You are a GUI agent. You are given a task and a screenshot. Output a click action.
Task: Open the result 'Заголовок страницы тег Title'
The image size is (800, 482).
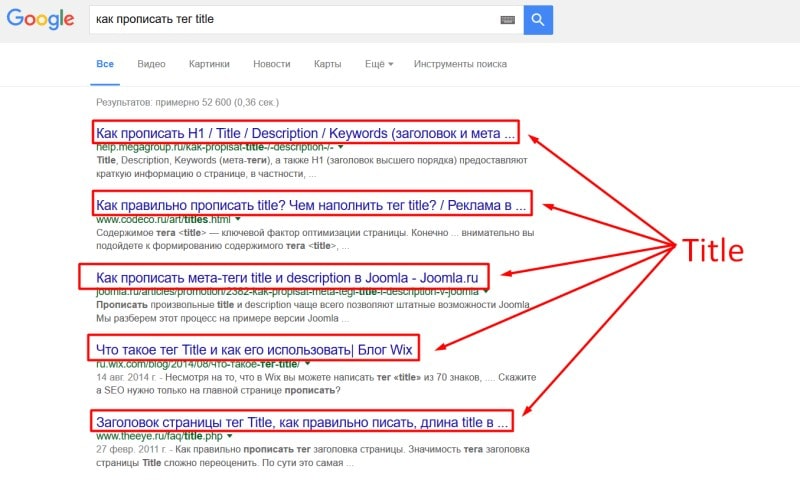(303, 421)
